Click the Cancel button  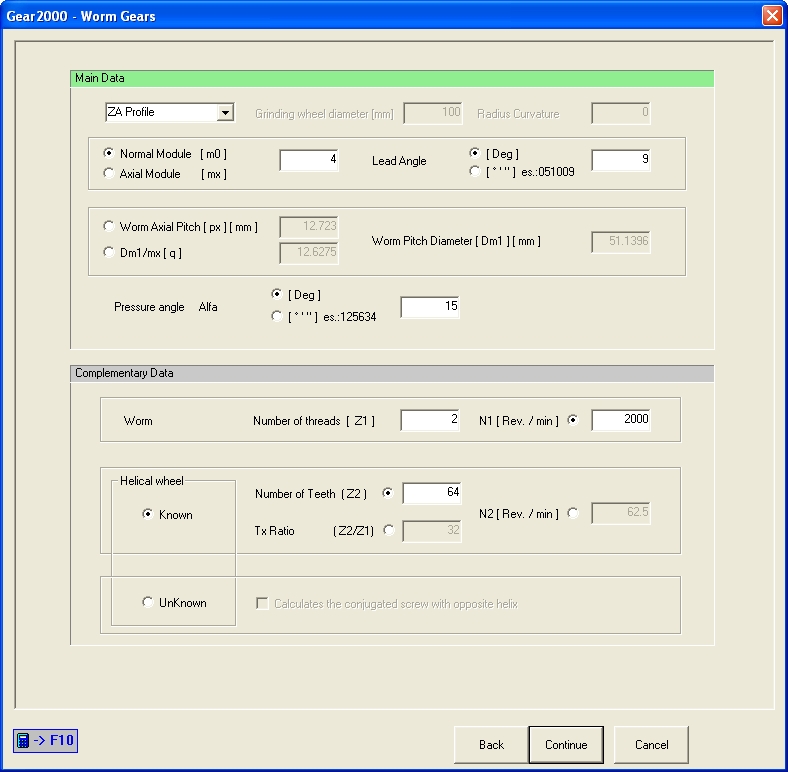[x=651, y=744]
